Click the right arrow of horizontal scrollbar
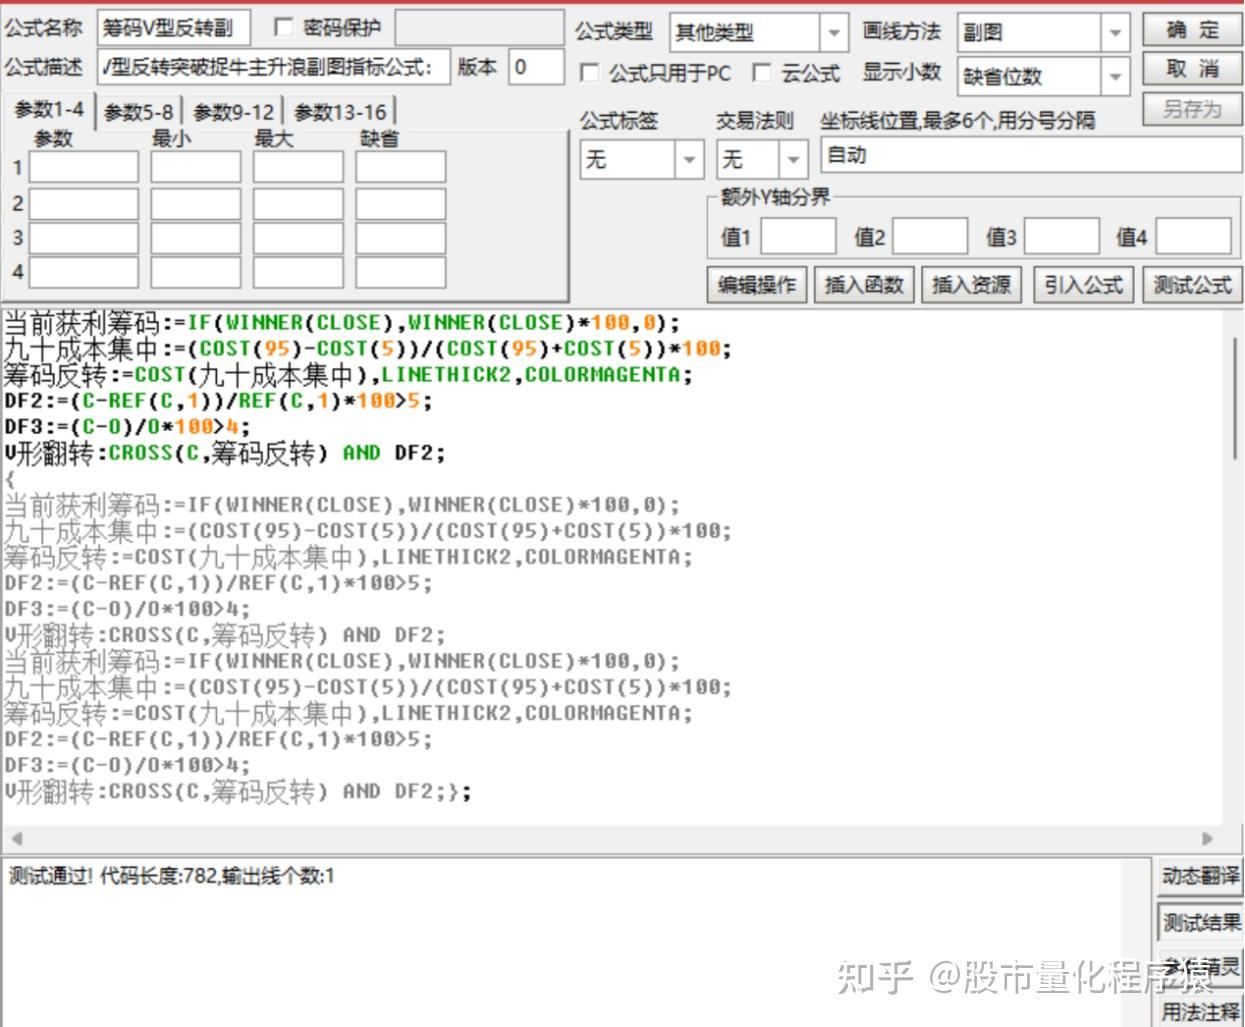1245x1027 pixels. click(1207, 839)
